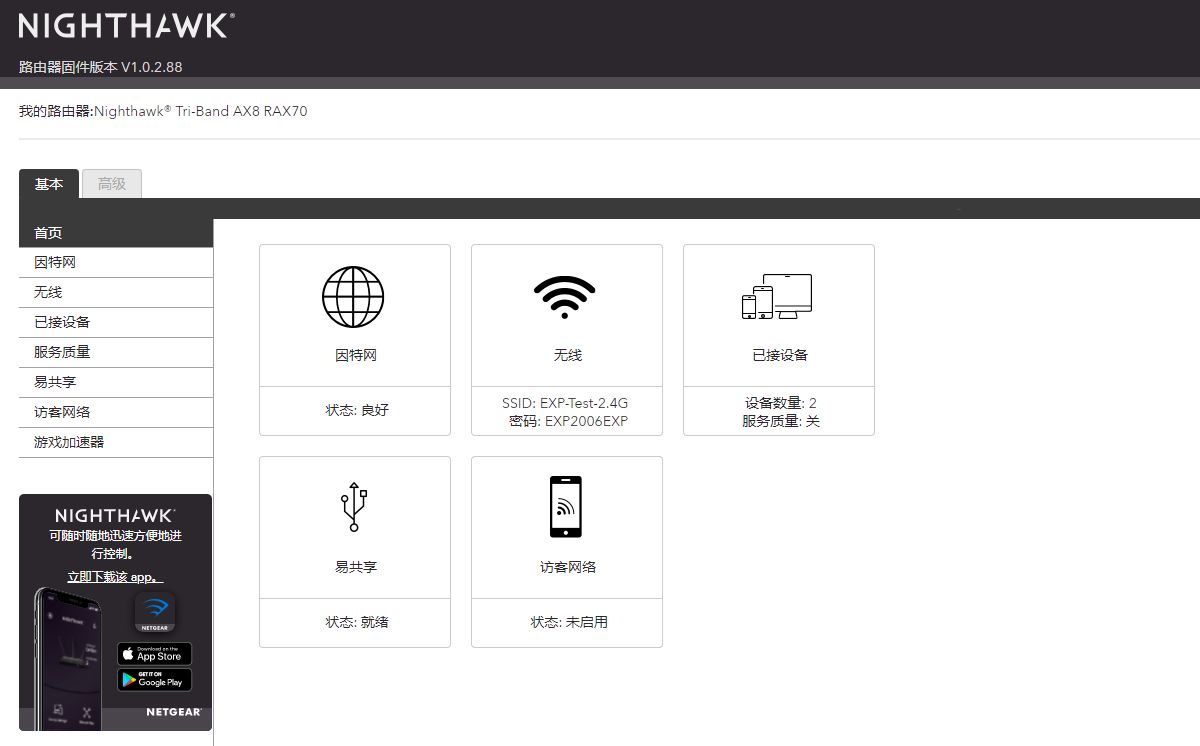Click the 已接设备 card title
The image size is (1200, 746).
[x=779, y=355]
